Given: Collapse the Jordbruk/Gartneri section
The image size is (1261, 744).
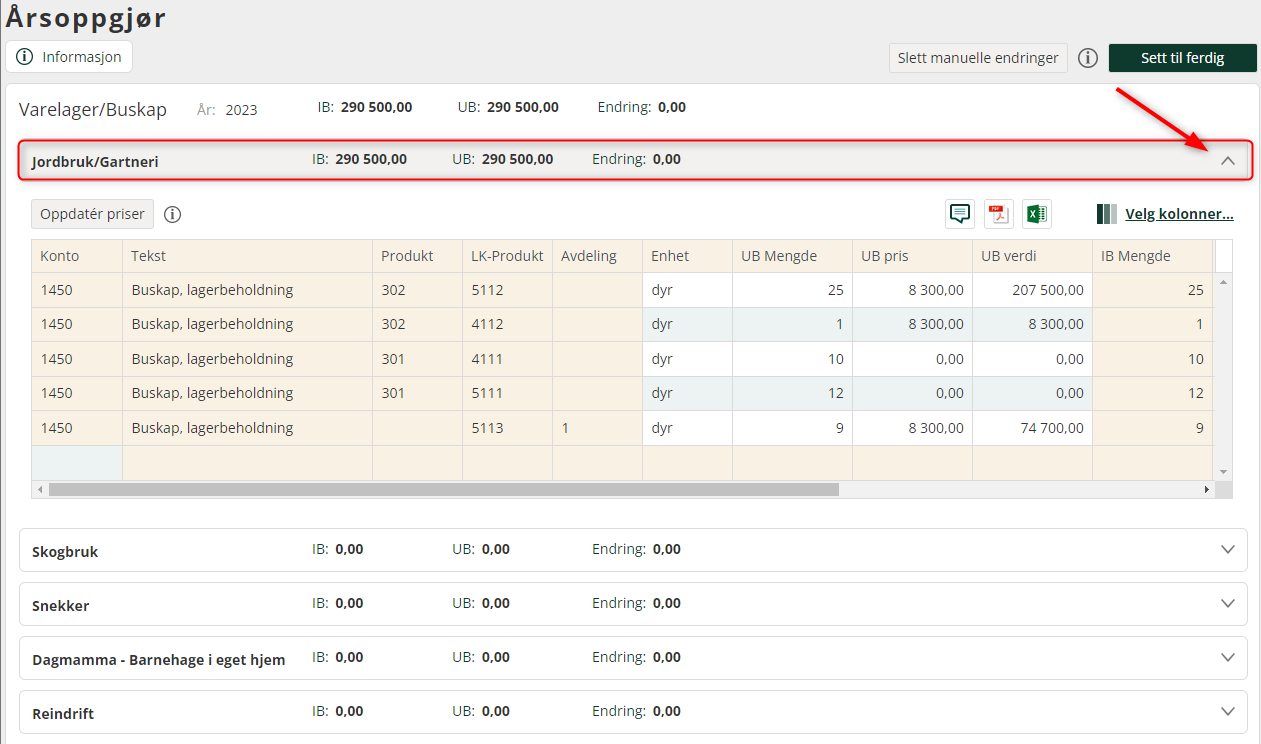Looking at the screenshot, I should click(1229, 160).
